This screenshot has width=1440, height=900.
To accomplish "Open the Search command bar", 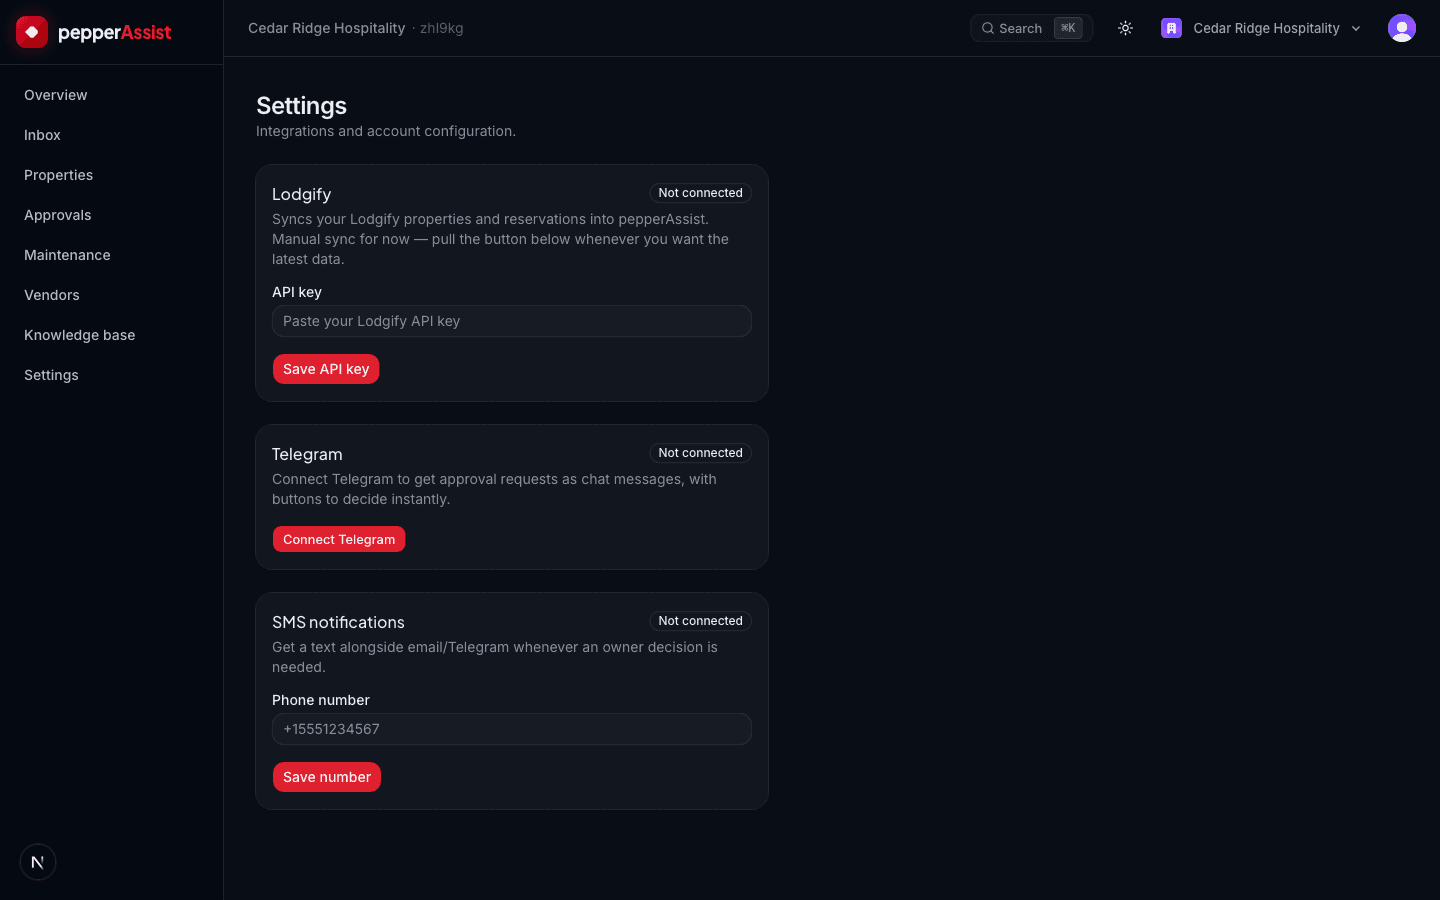I will (x=1031, y=28).
